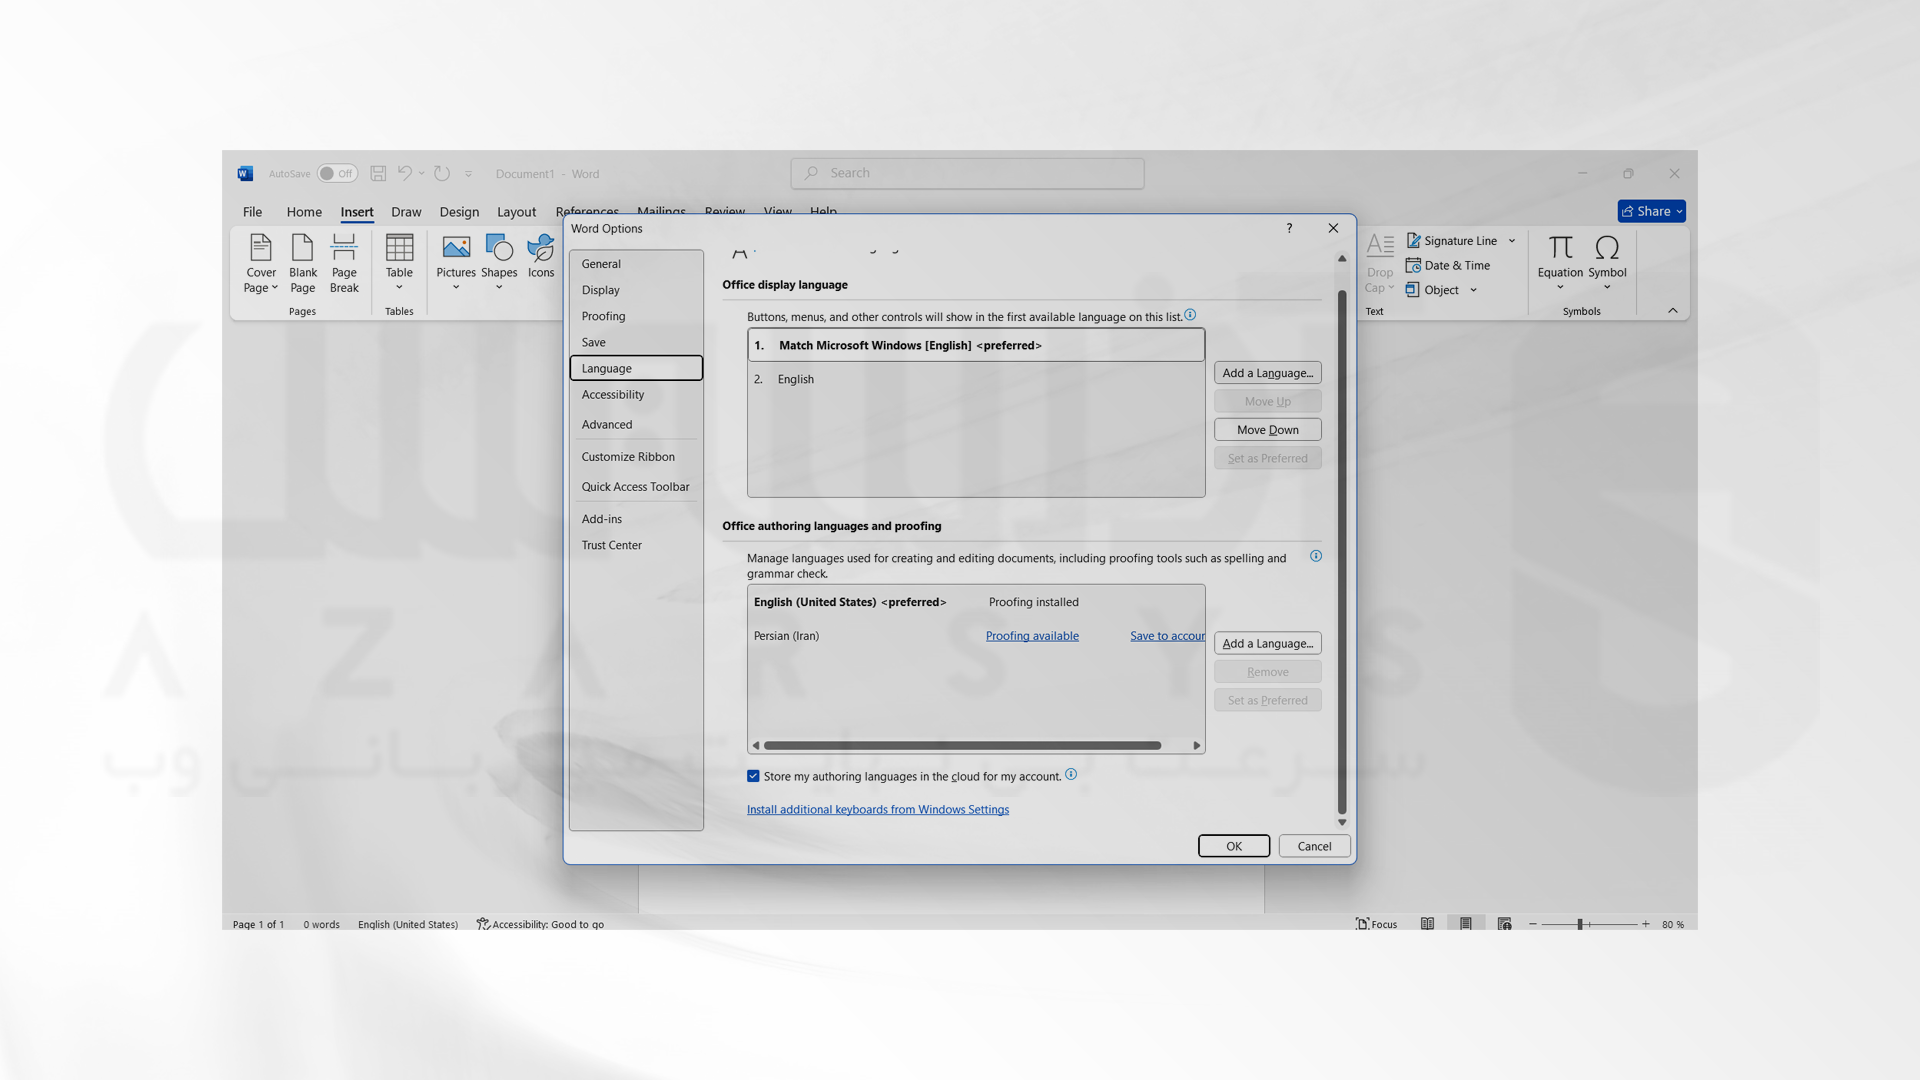1920x1080 pixels.
Task: Select Customize Ribbon category
Action: 636,457
